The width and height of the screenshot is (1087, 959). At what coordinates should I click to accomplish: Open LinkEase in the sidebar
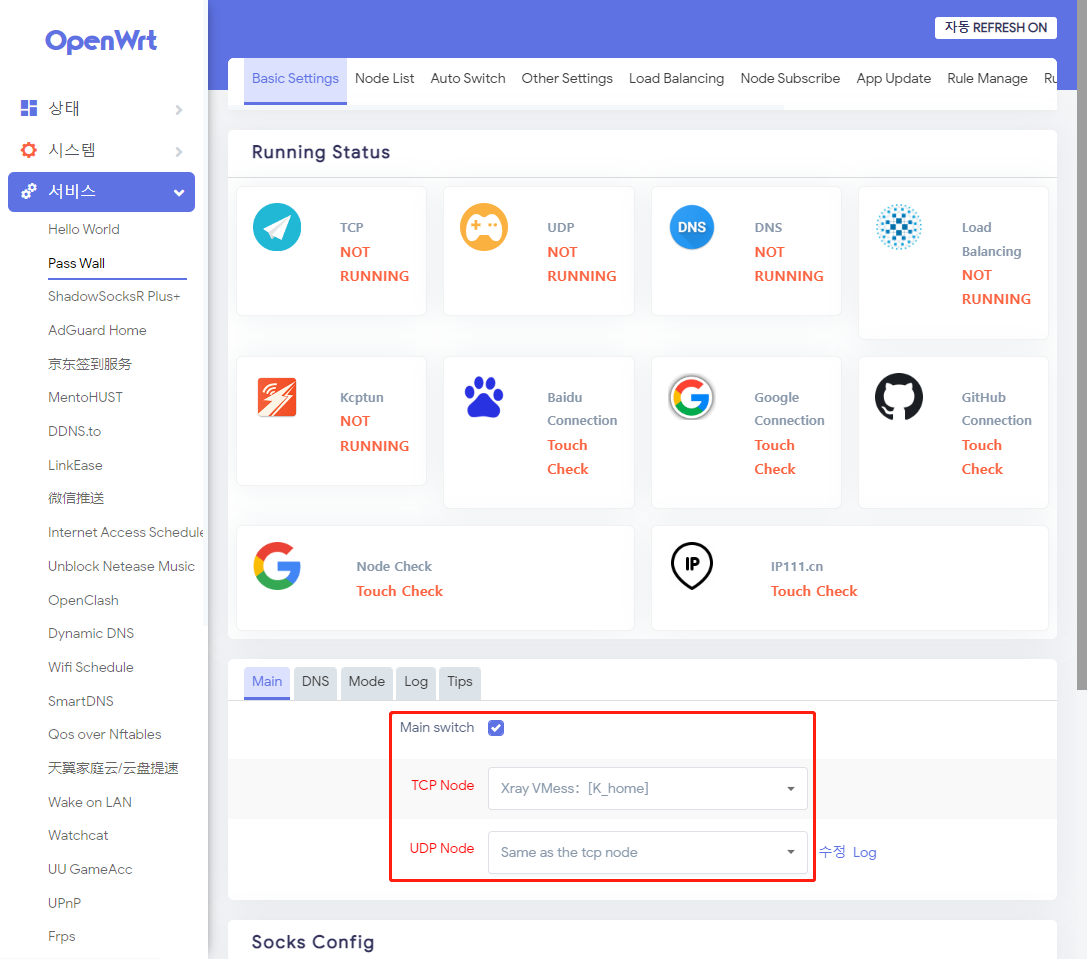[75, 465]
